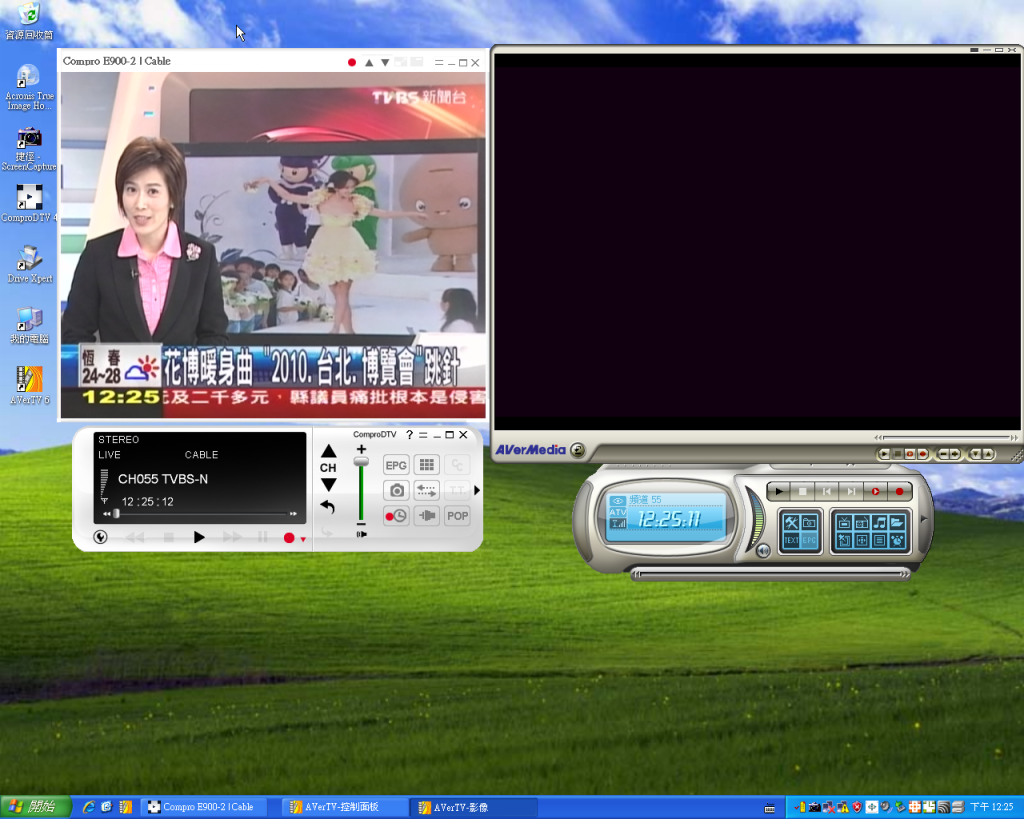Open the EPG program guide in ComproDTV
The image size is (1024, 819).
tap(396, 465)
